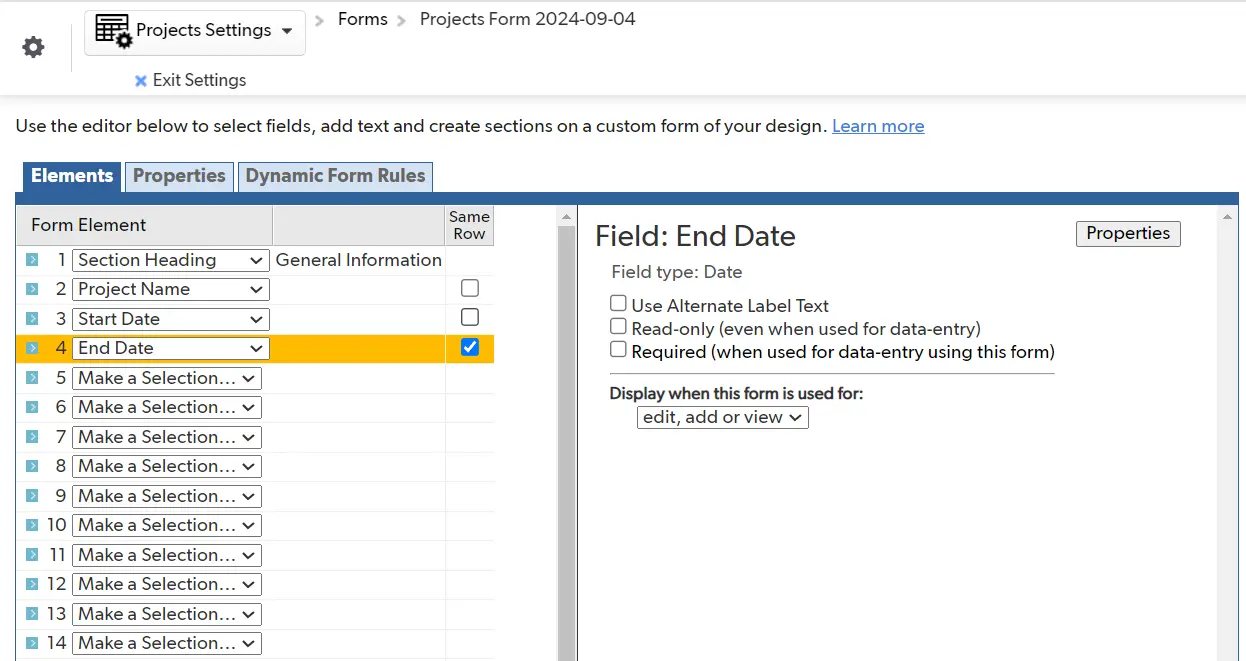Click the blue arrow icon beside Project Name
Viewport: 1246px width, 661px height.
32,289
